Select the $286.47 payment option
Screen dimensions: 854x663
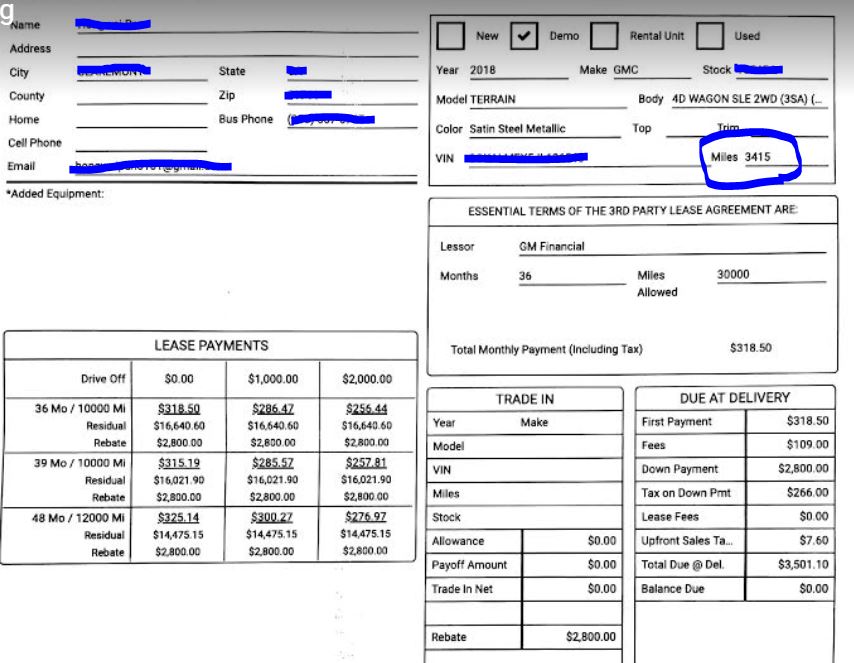tap(273, 409)
